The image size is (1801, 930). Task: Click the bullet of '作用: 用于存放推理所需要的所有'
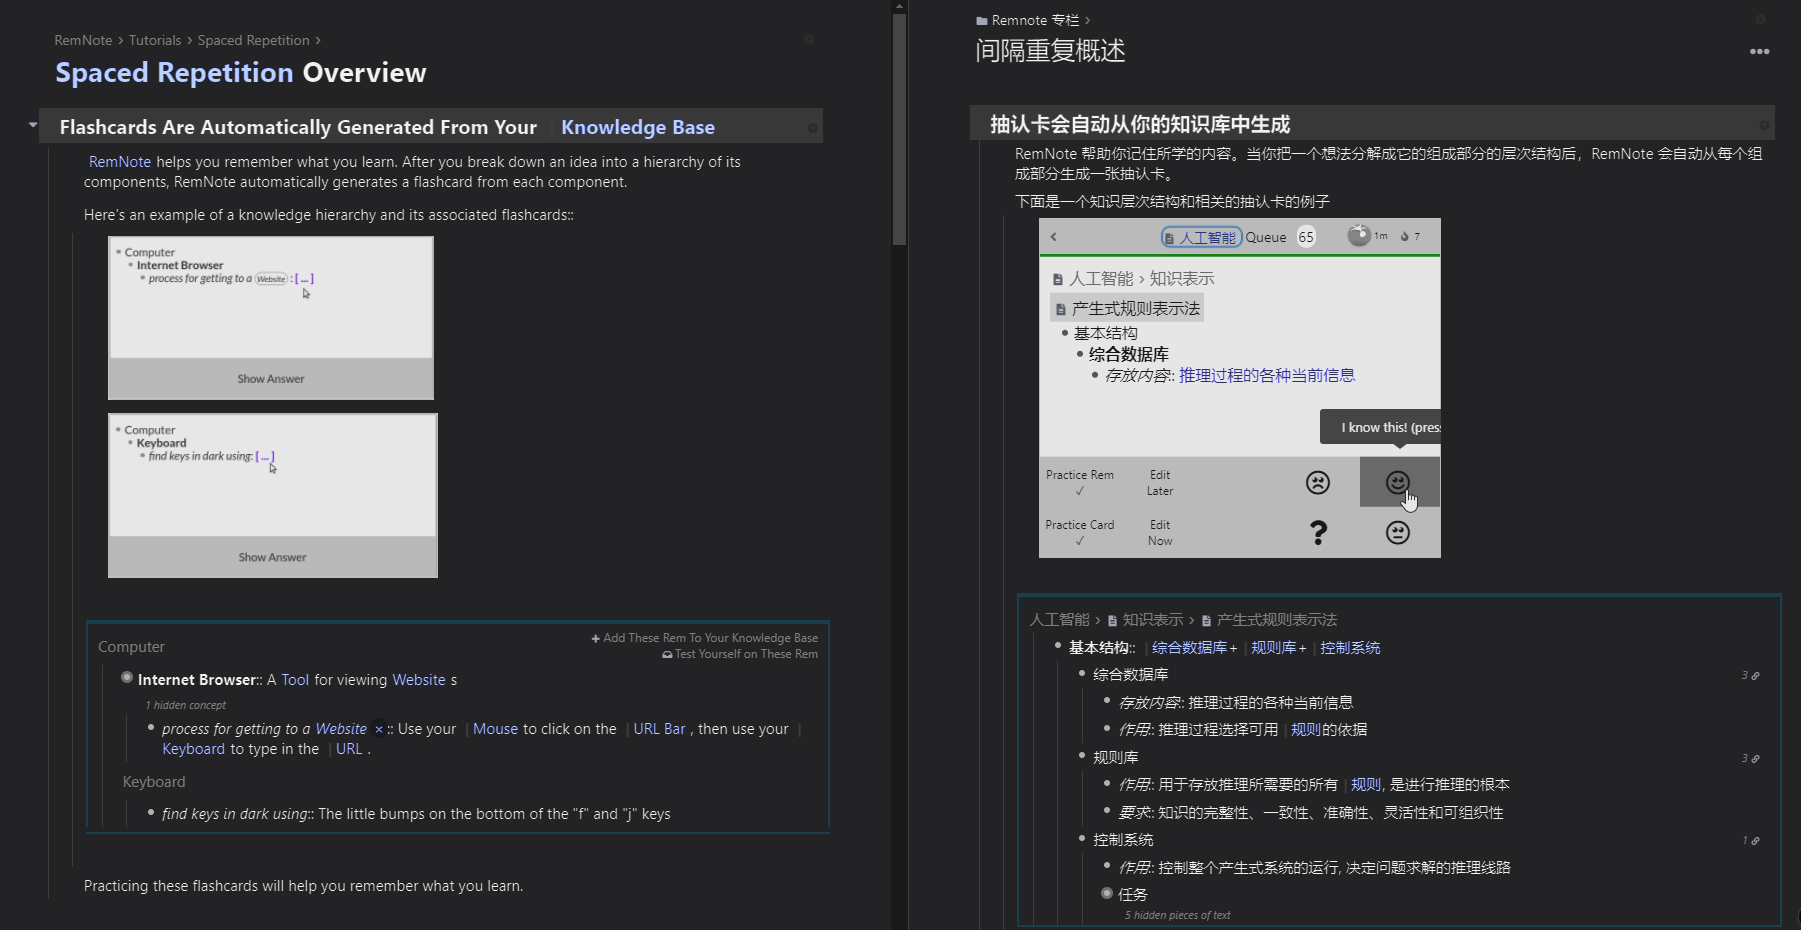coord(1107,783)
